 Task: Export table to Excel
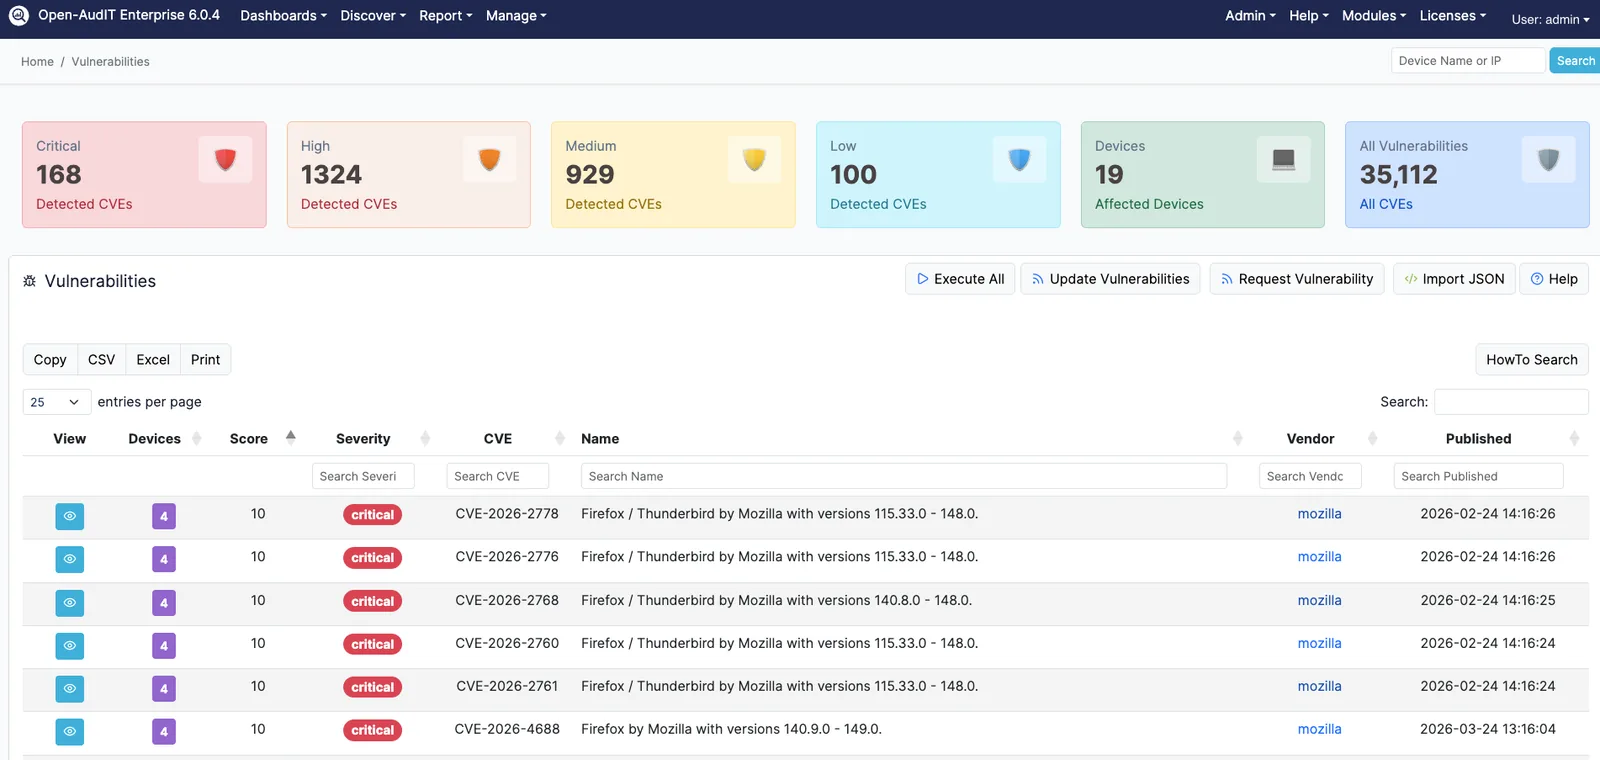[153, 360]
